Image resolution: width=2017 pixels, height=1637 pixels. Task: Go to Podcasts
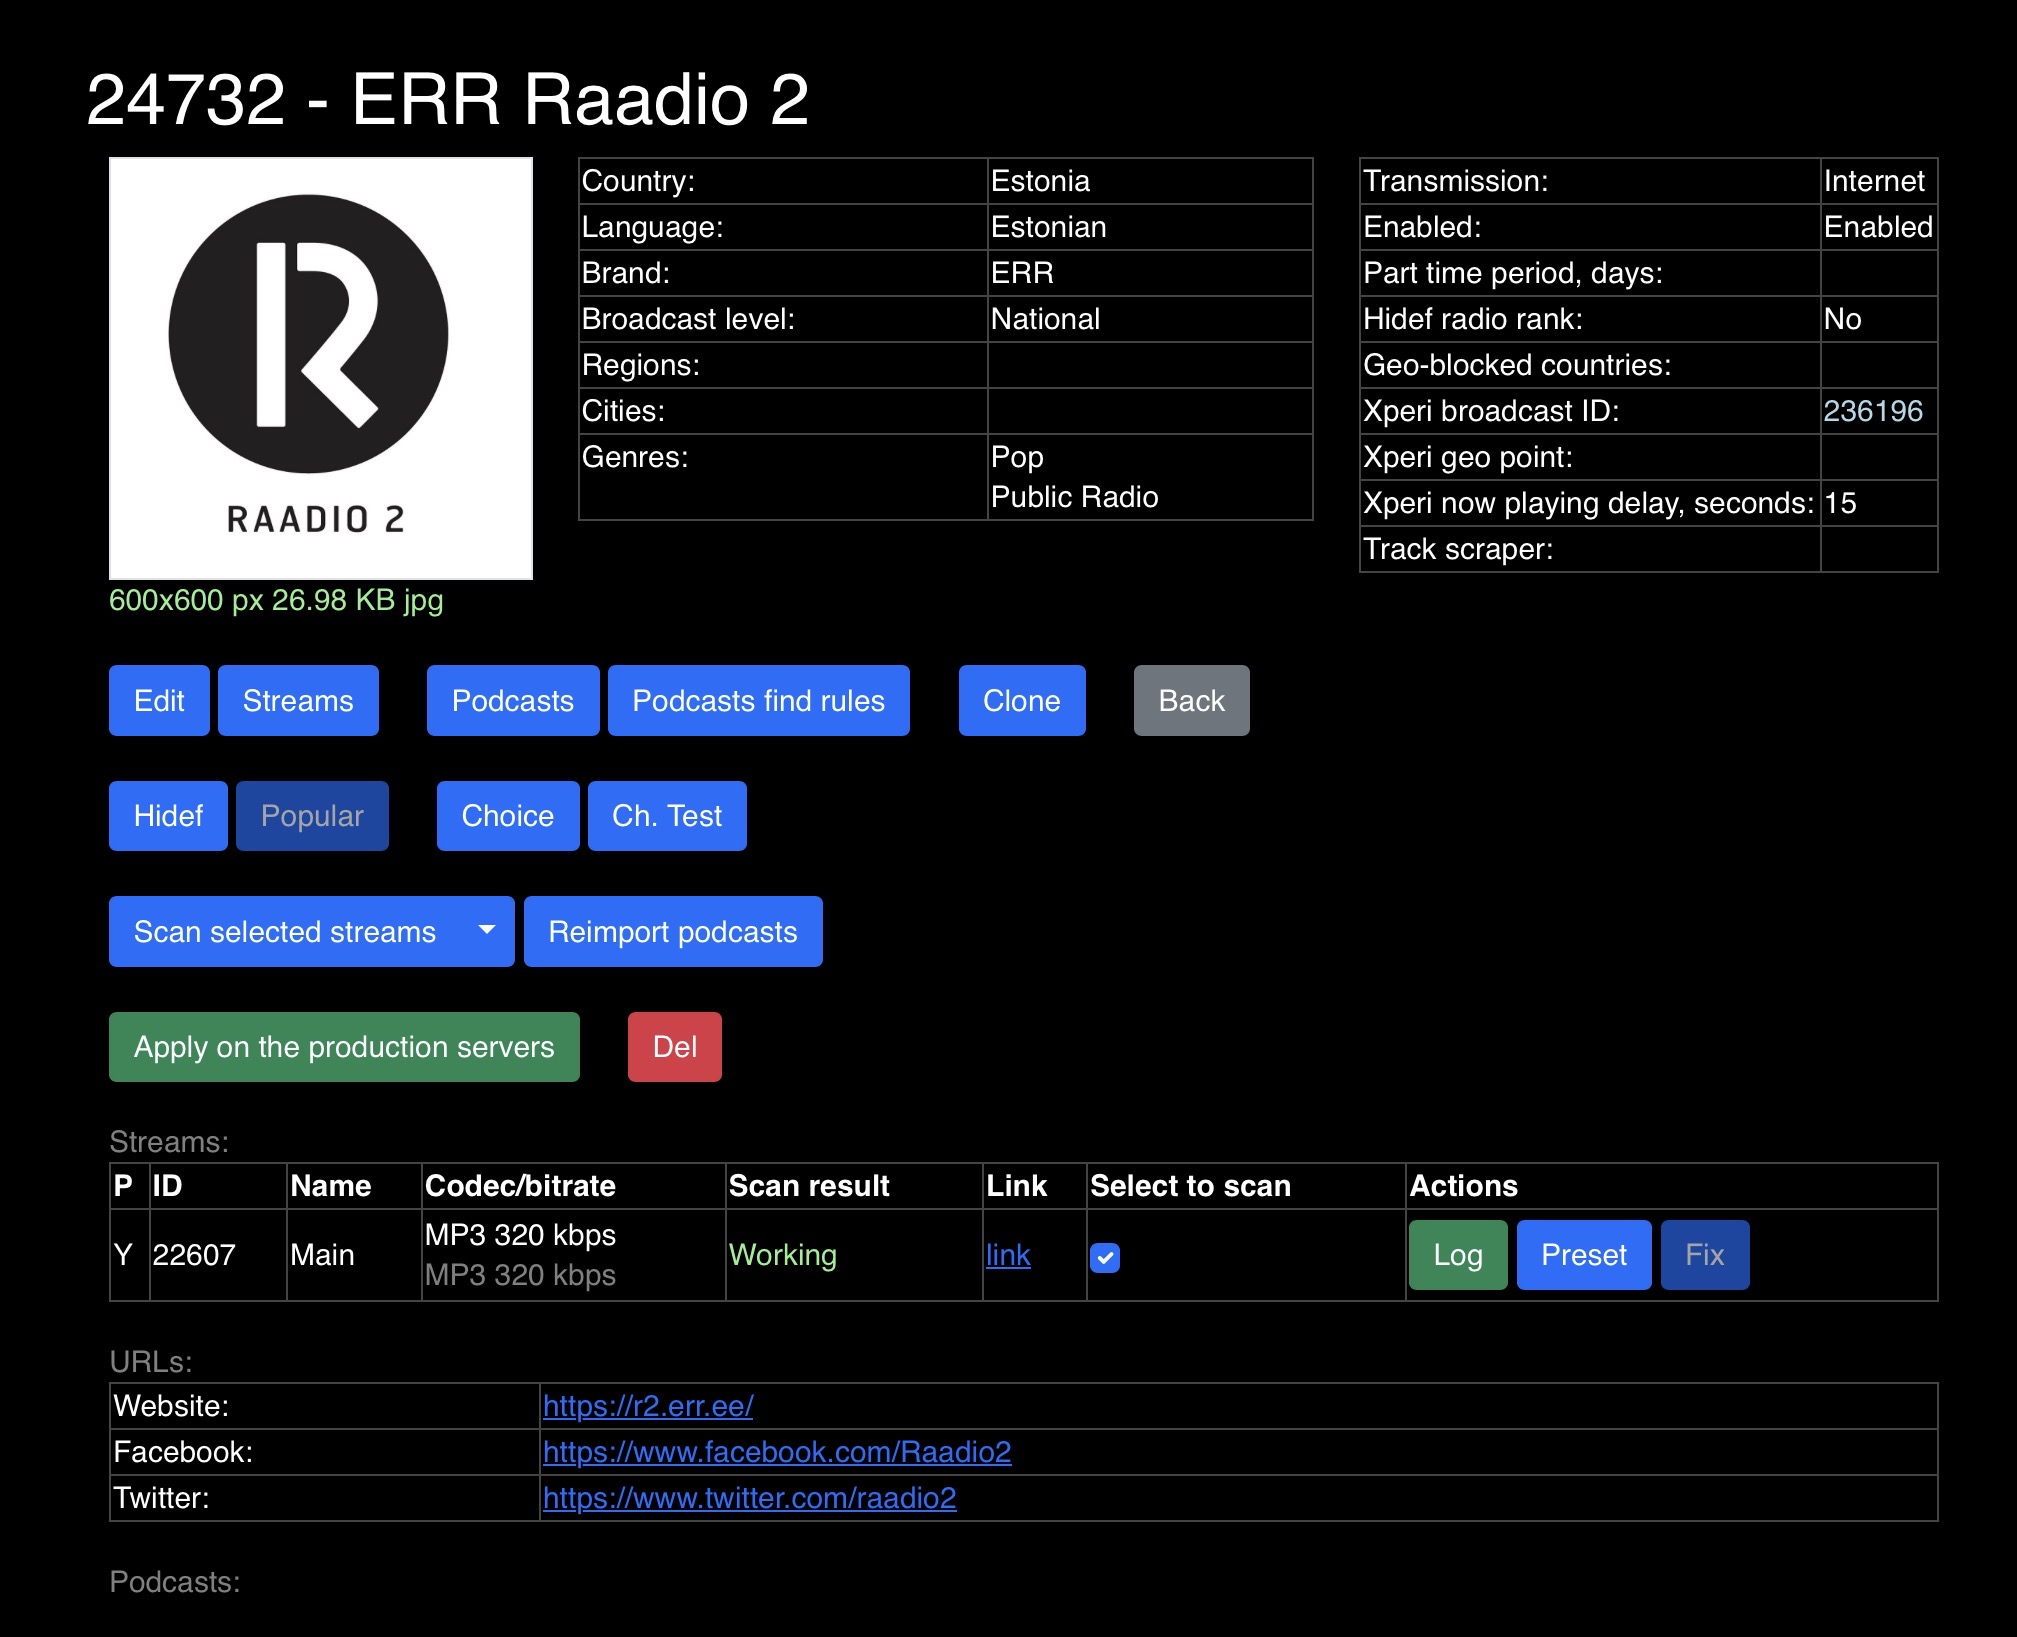pos(513,700)
